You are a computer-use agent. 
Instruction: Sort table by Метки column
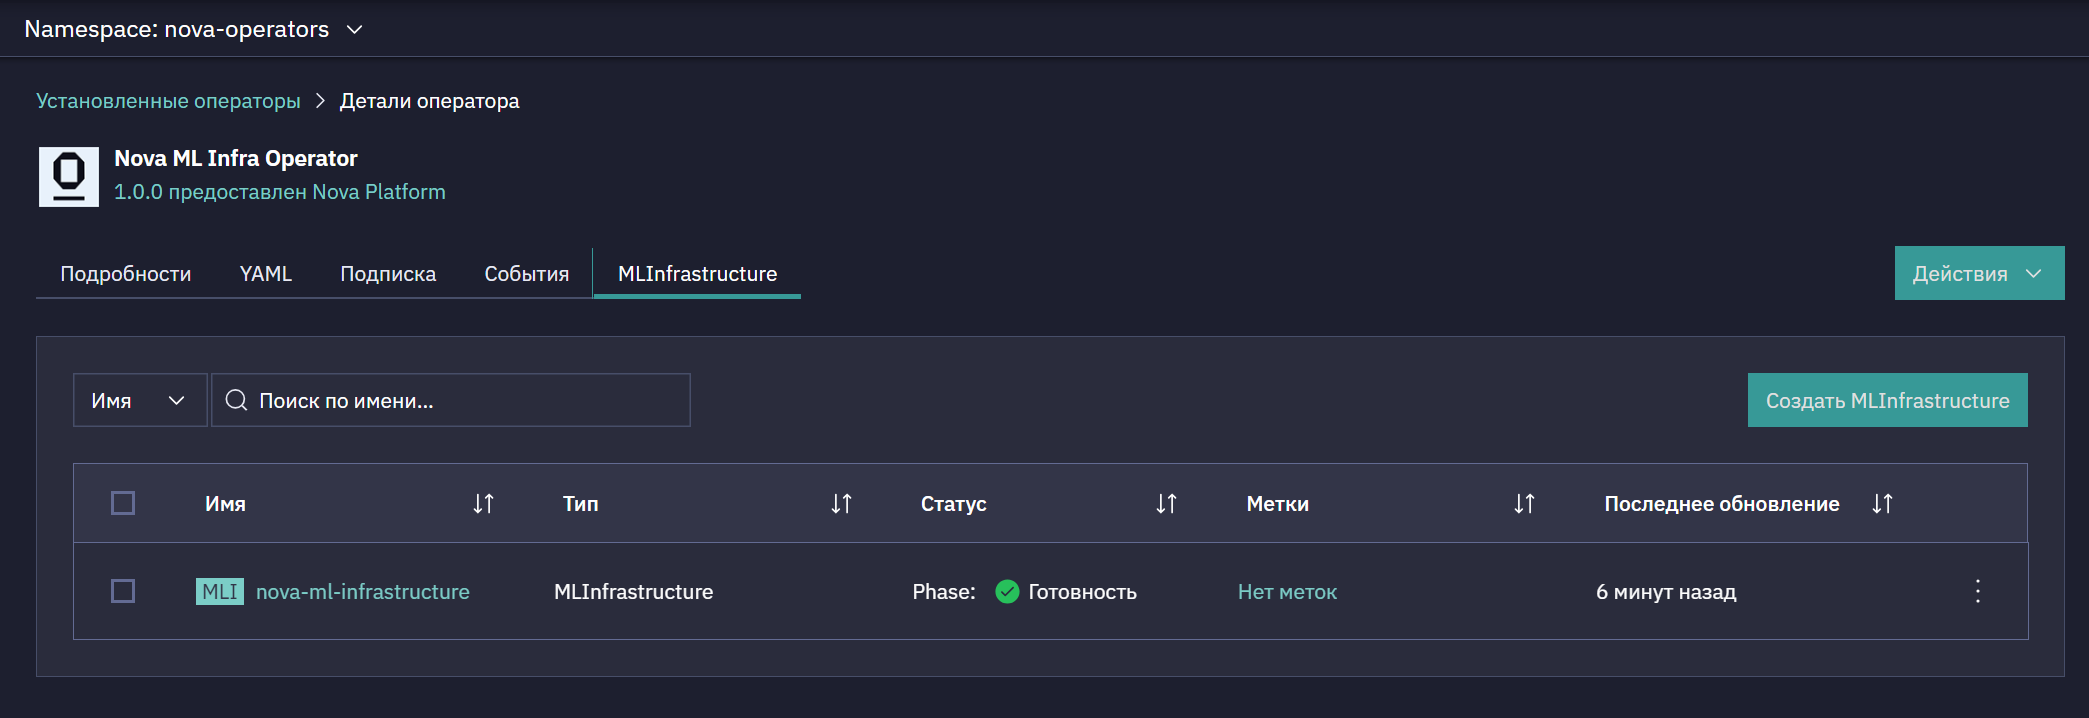tap(1524, 504)
